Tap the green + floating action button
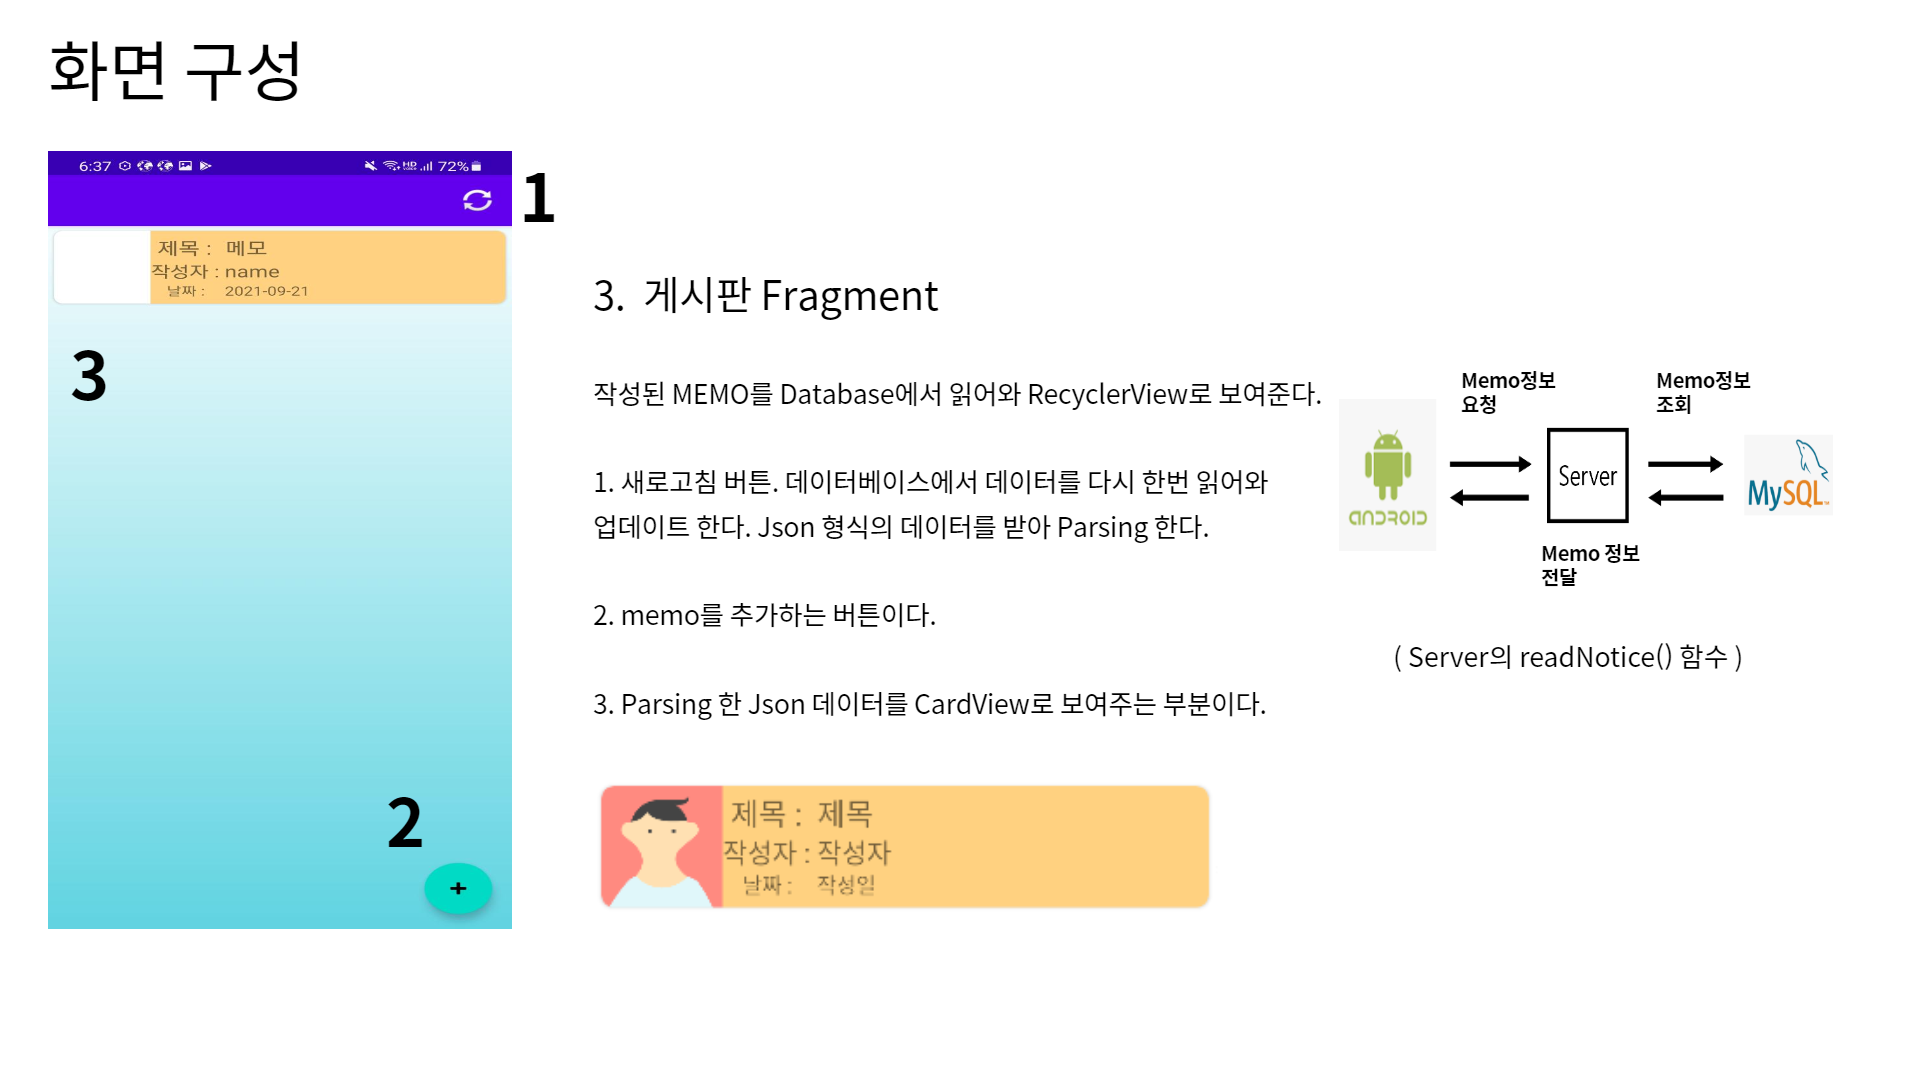The width and height of the screenshot is (1920, 1080). (458, 888)
